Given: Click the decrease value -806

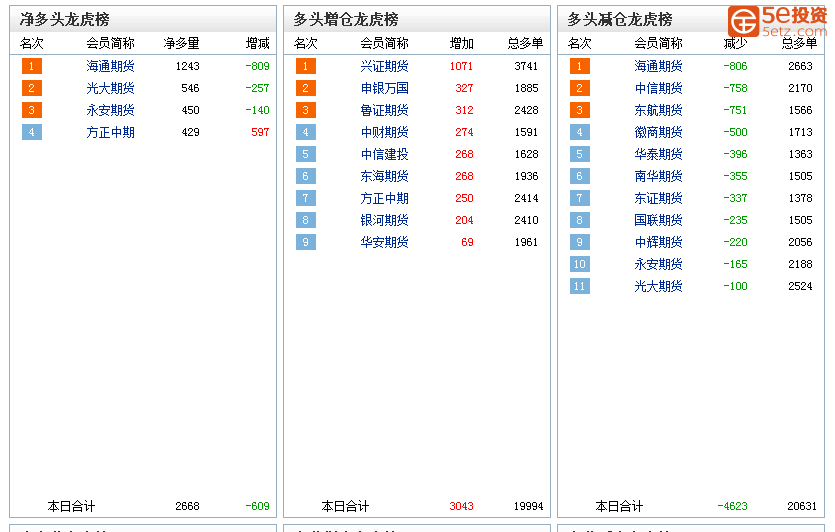Looking at the screenshot, I should [735, 66].
